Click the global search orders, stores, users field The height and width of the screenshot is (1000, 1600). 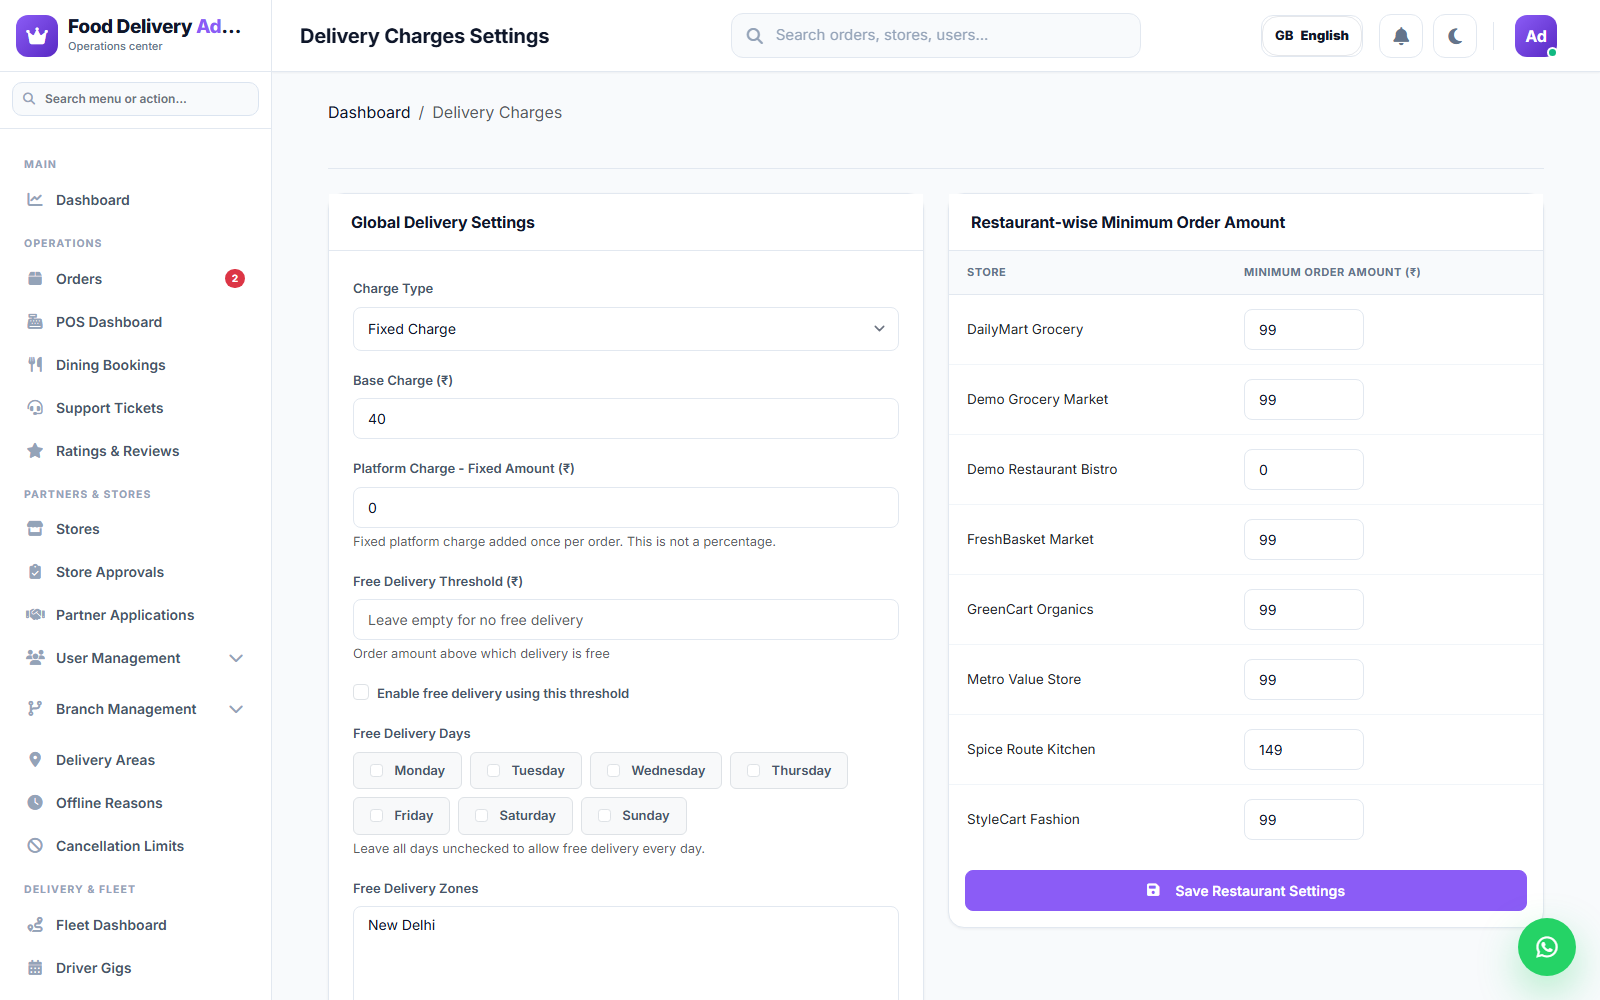936,36
